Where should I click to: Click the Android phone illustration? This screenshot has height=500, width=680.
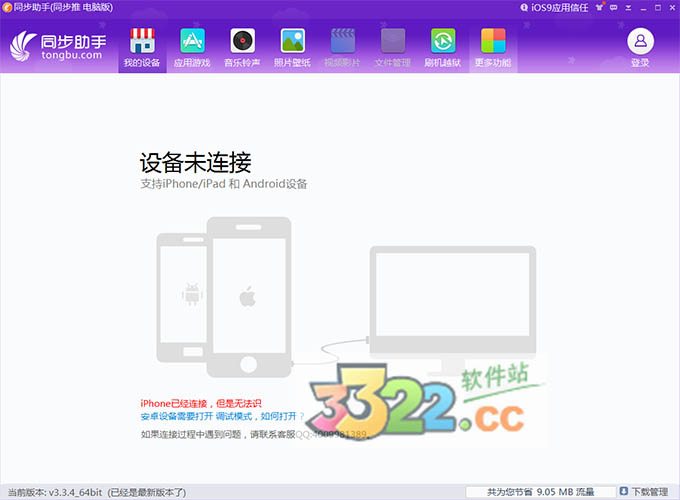pos(182,297)
